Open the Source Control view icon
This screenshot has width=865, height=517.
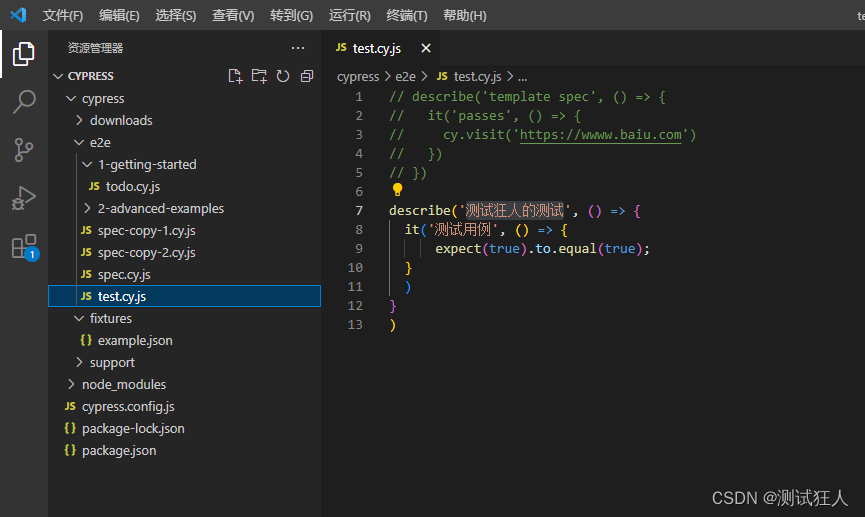pyautogui.click(x=24, y=150)
